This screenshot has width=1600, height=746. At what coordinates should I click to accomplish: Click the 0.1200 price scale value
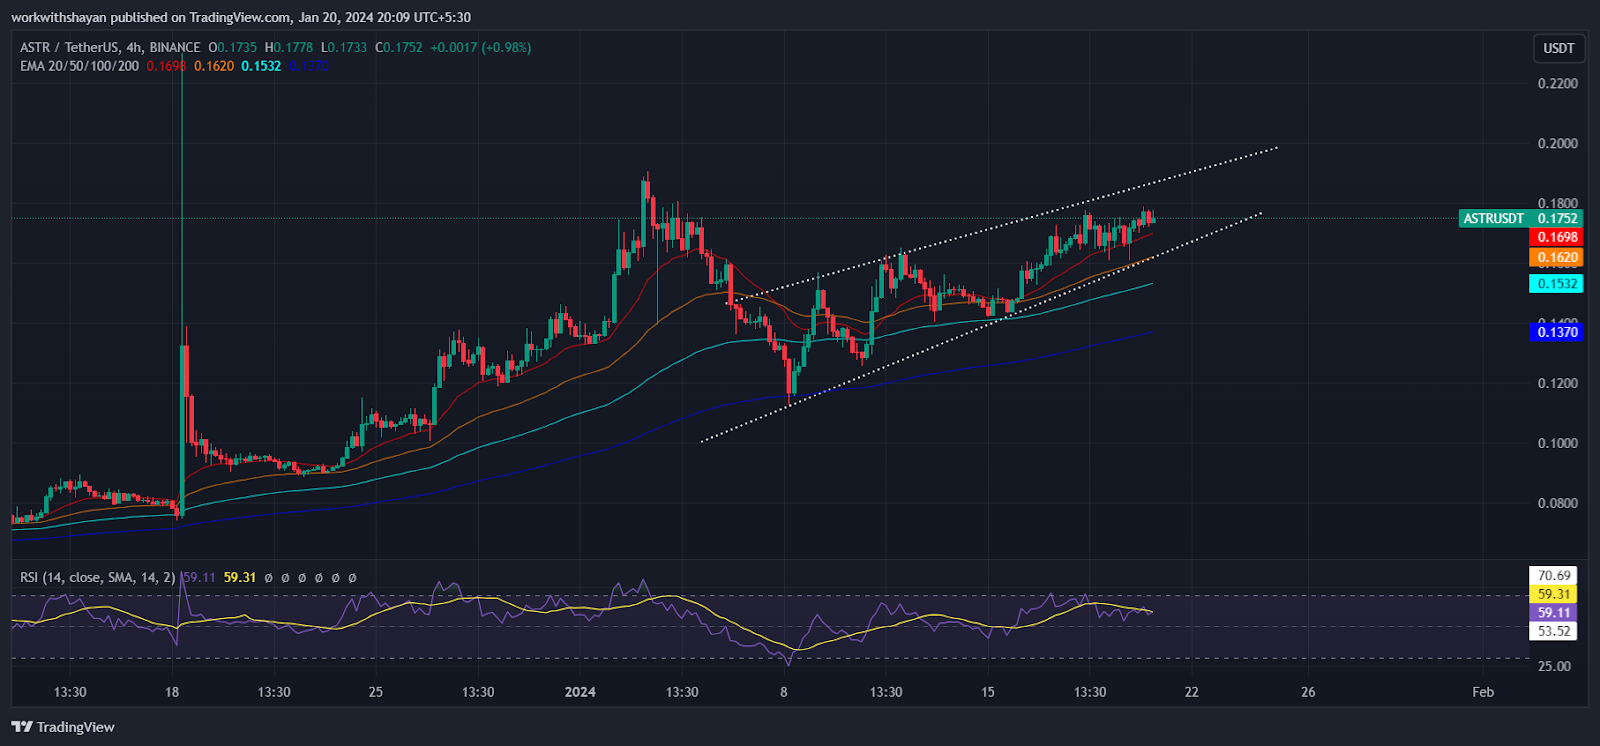1558,383
